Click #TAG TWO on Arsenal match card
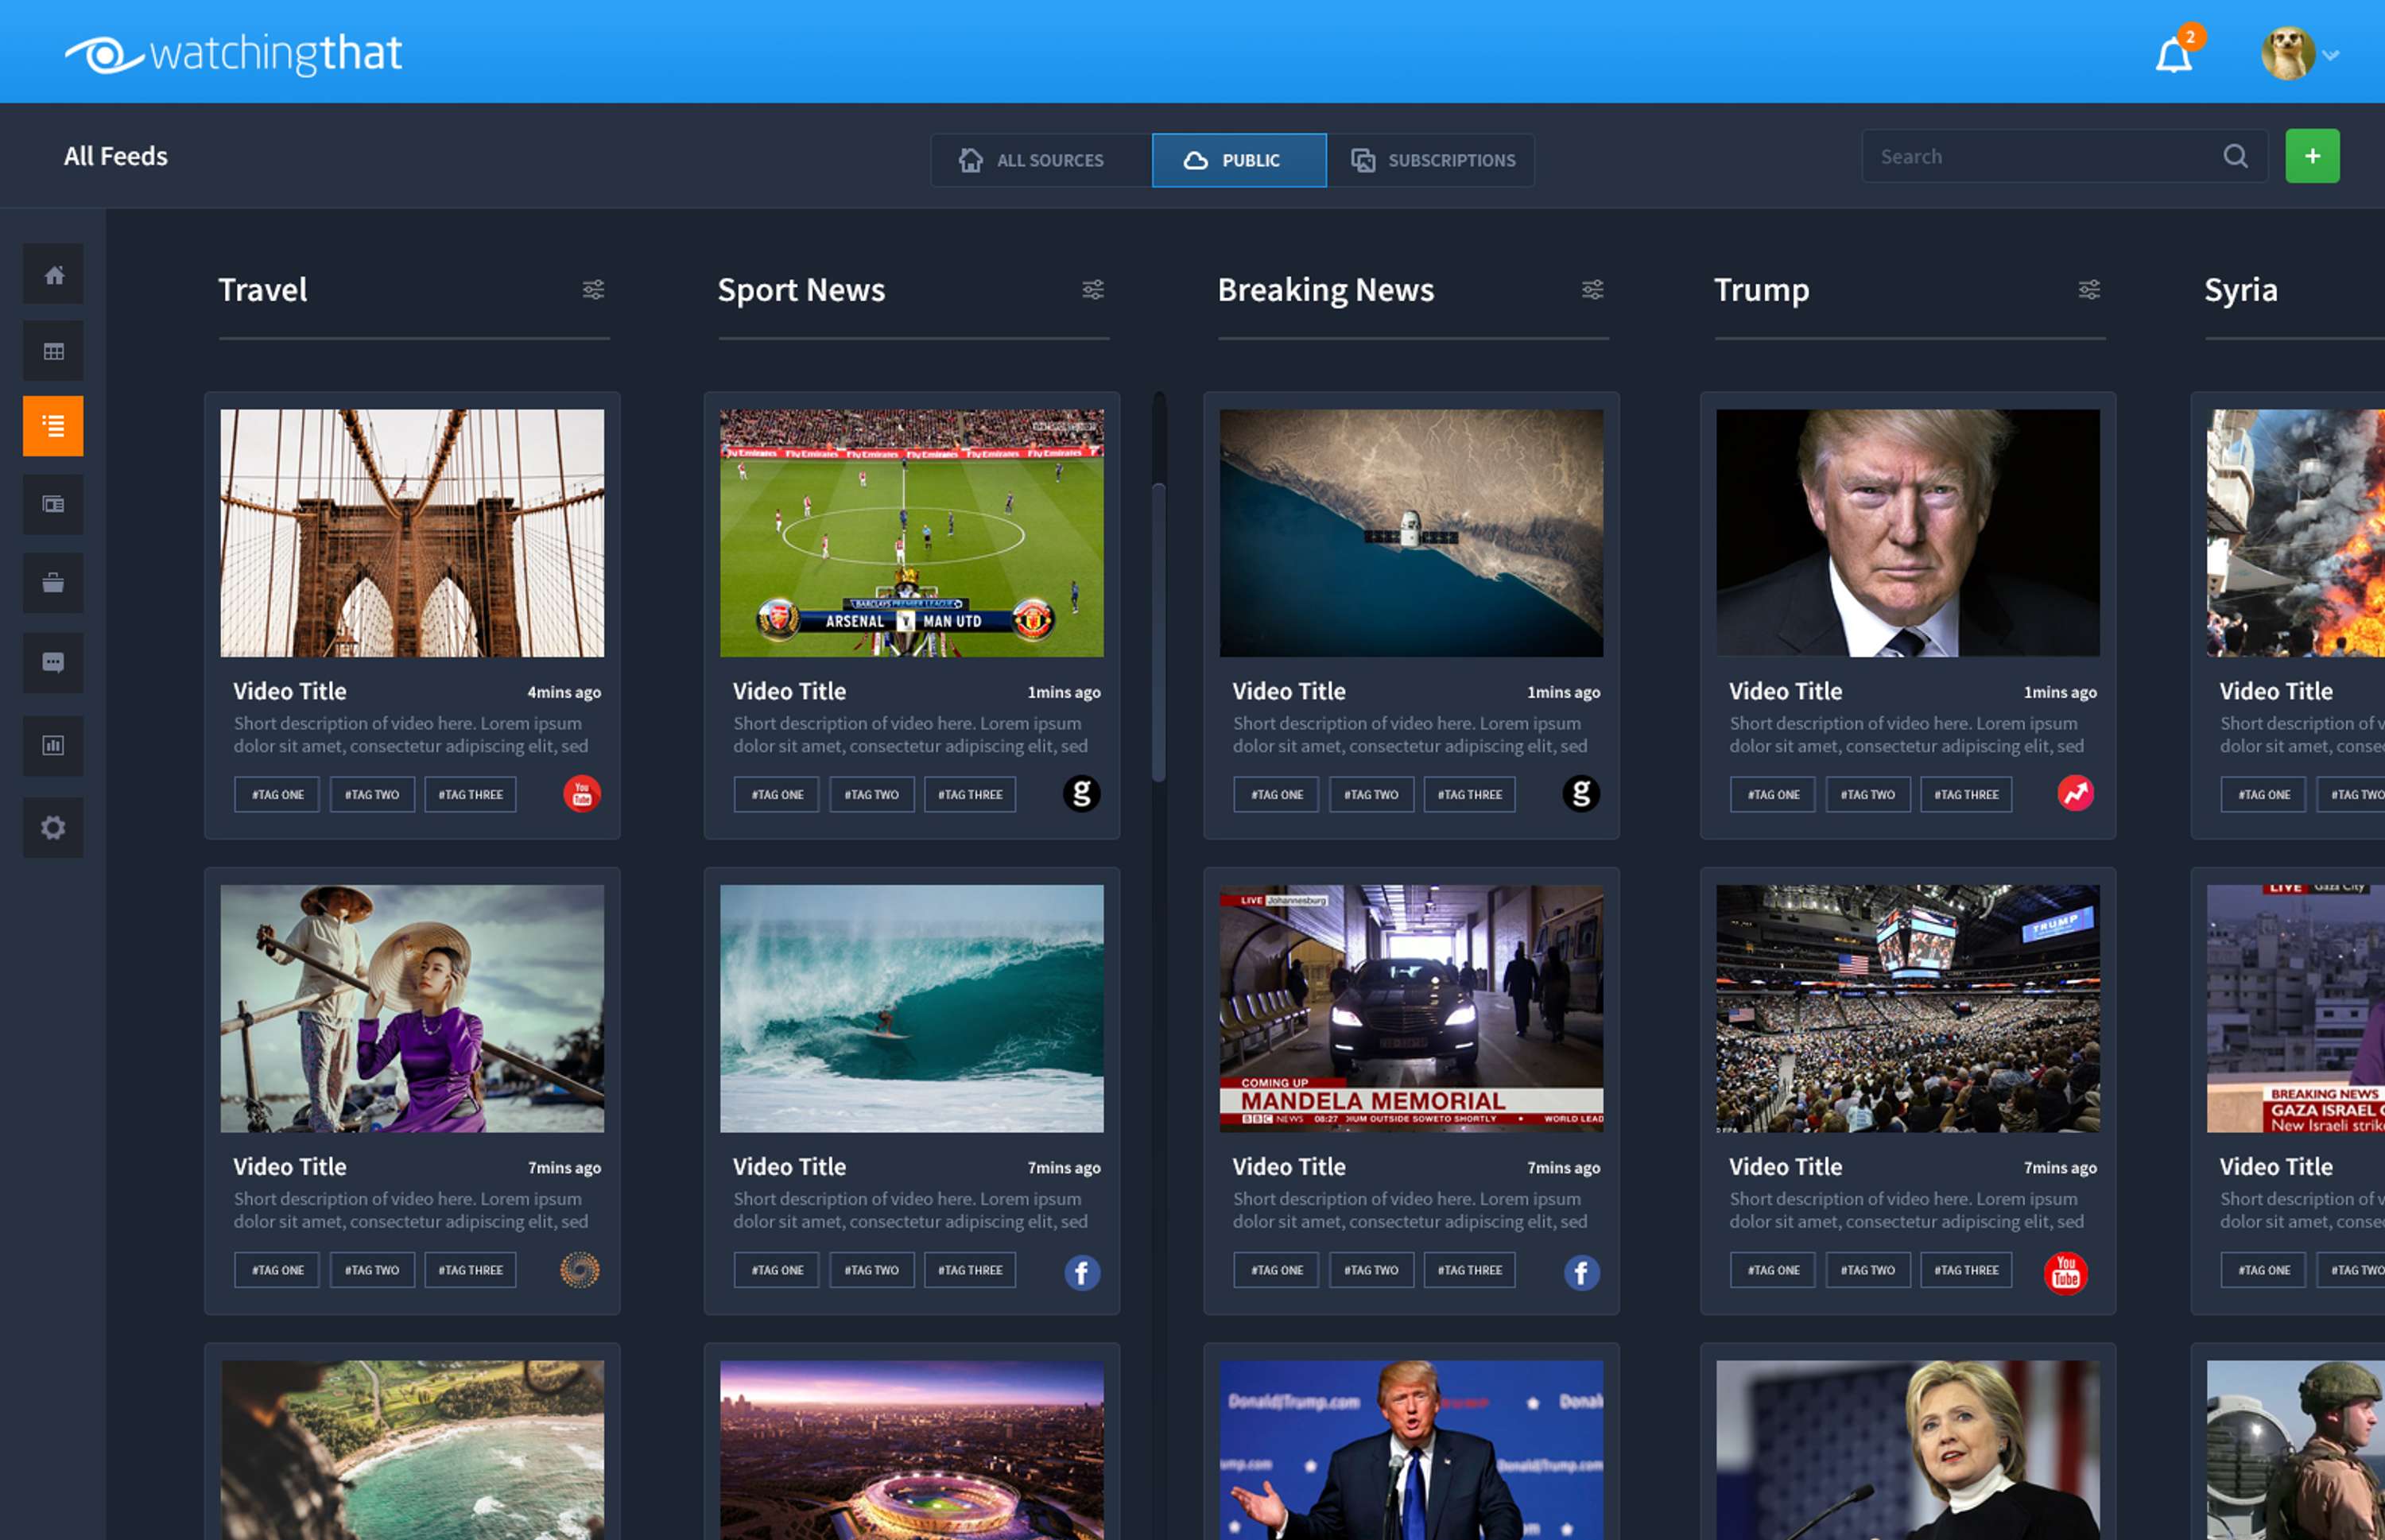Viewport: 2385px width, 1540px height. click(871, 795)
